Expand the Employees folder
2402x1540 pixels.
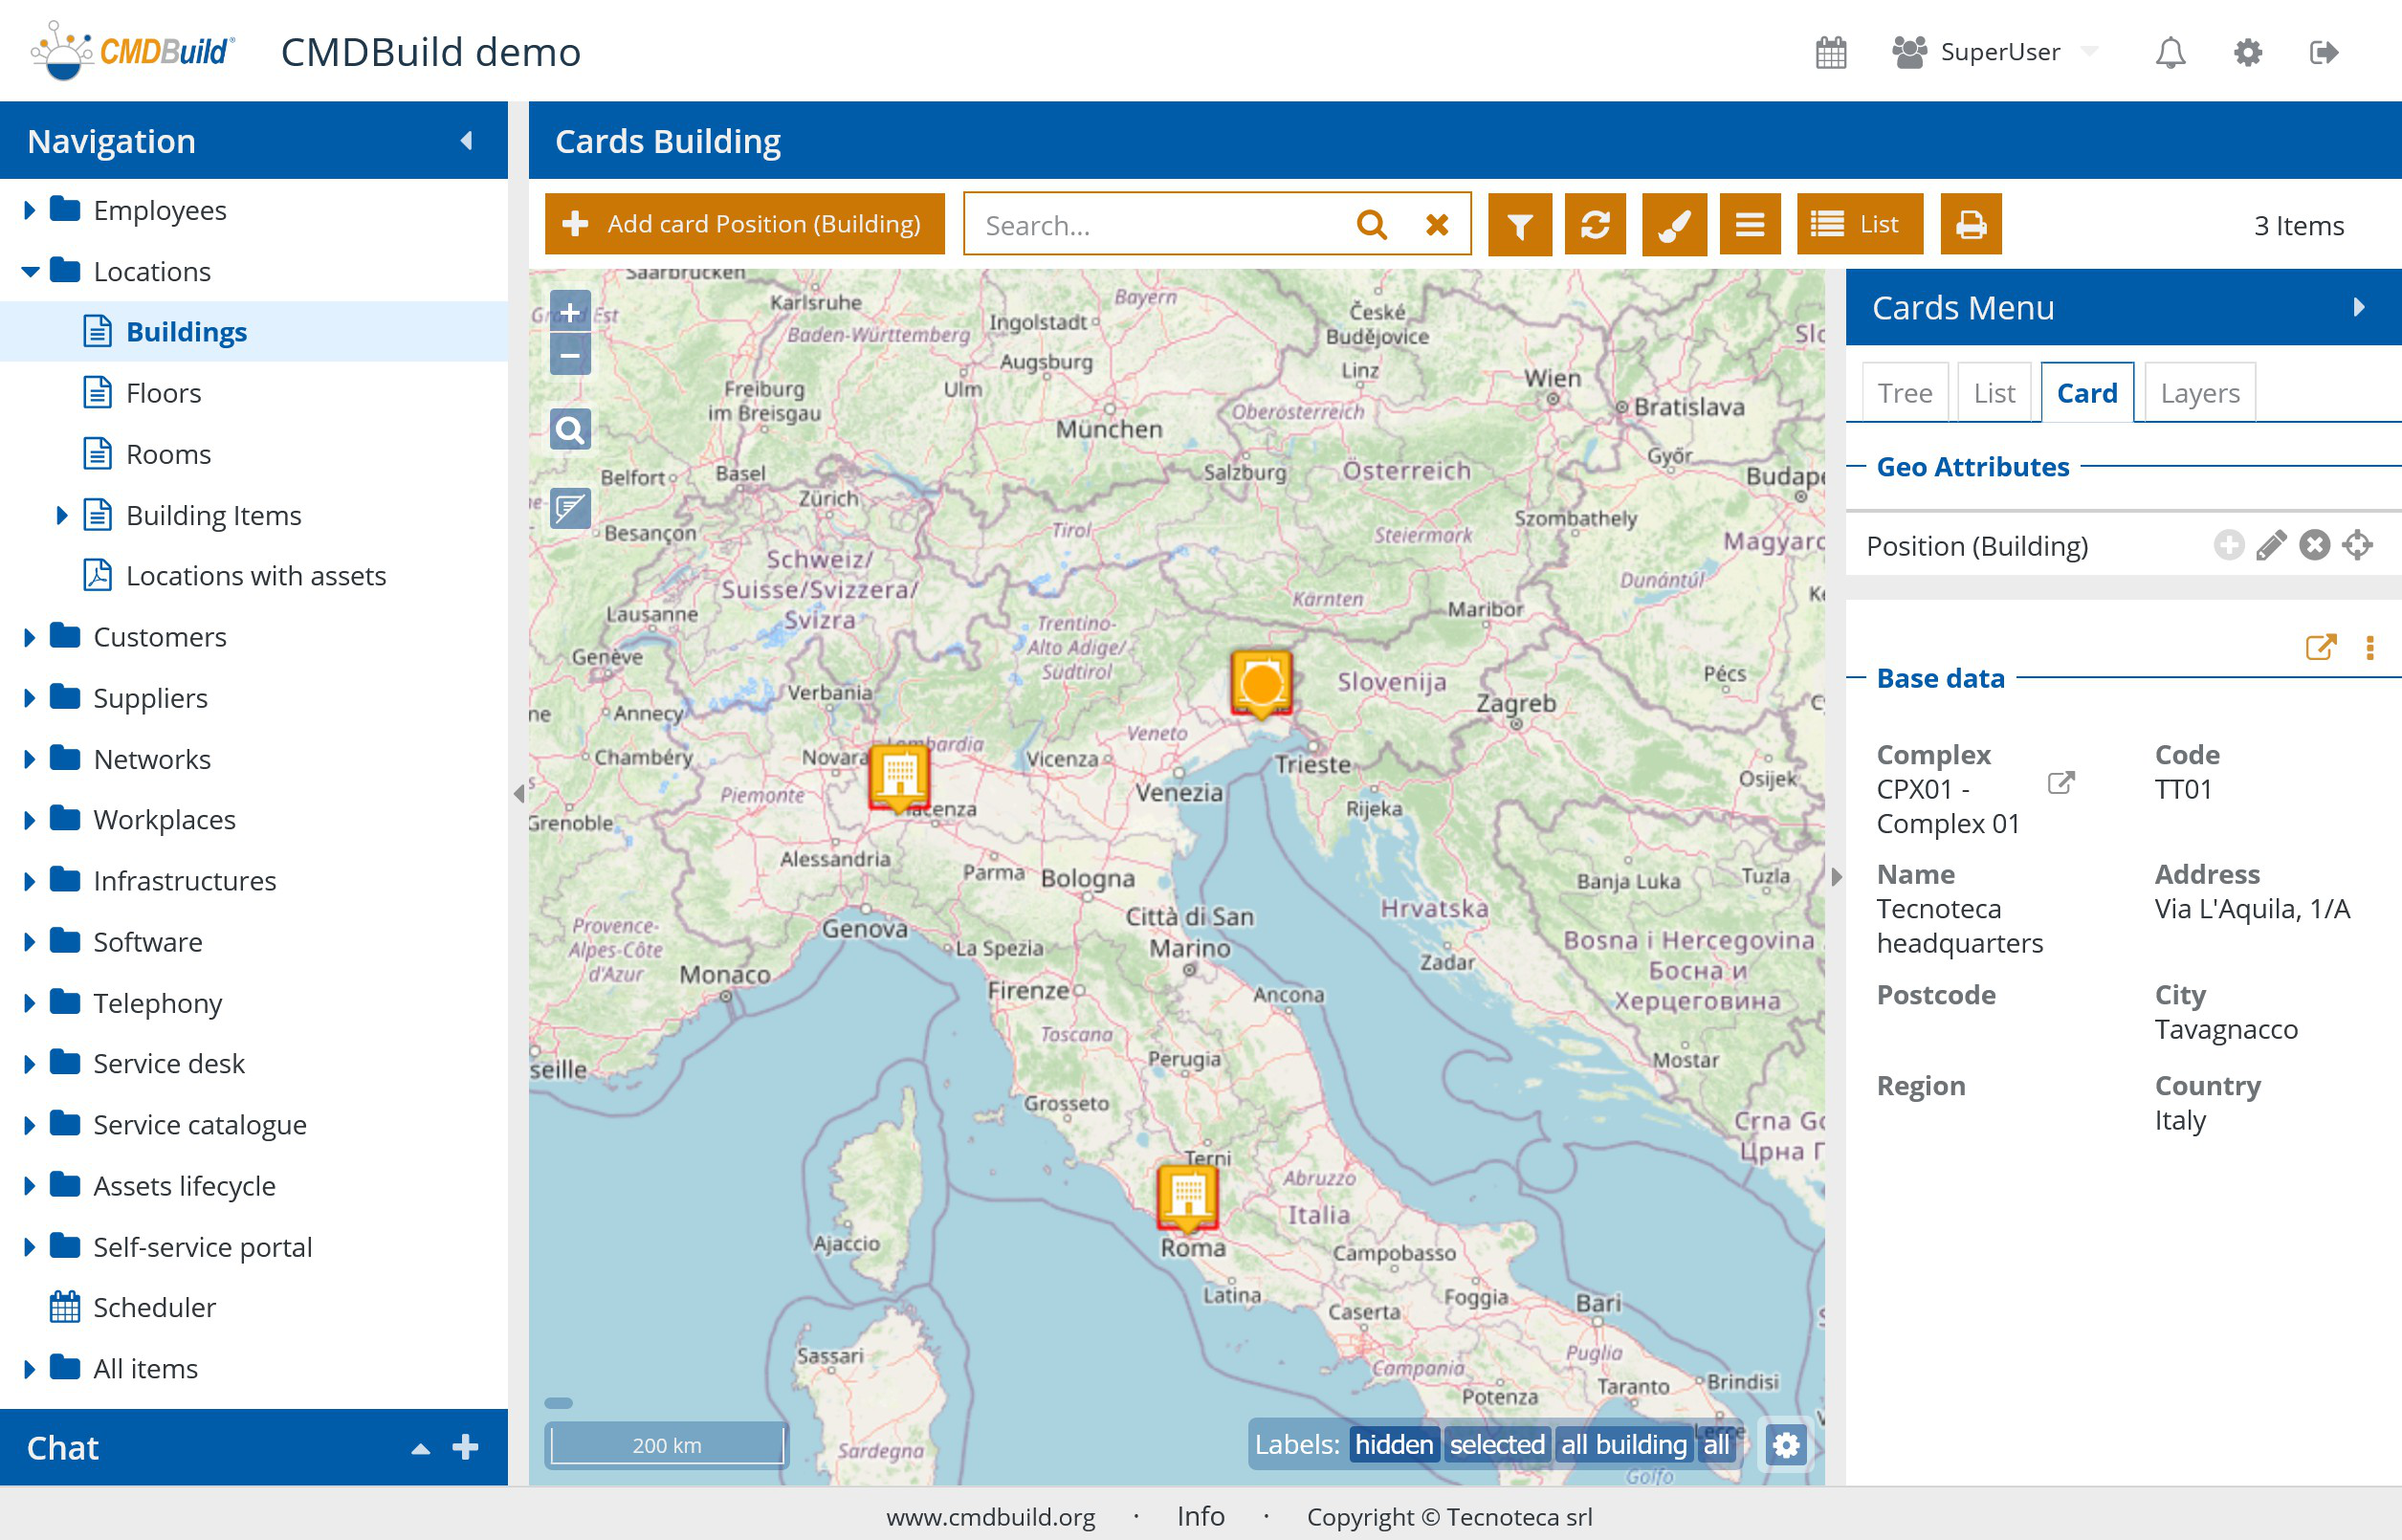click(29, 210)
